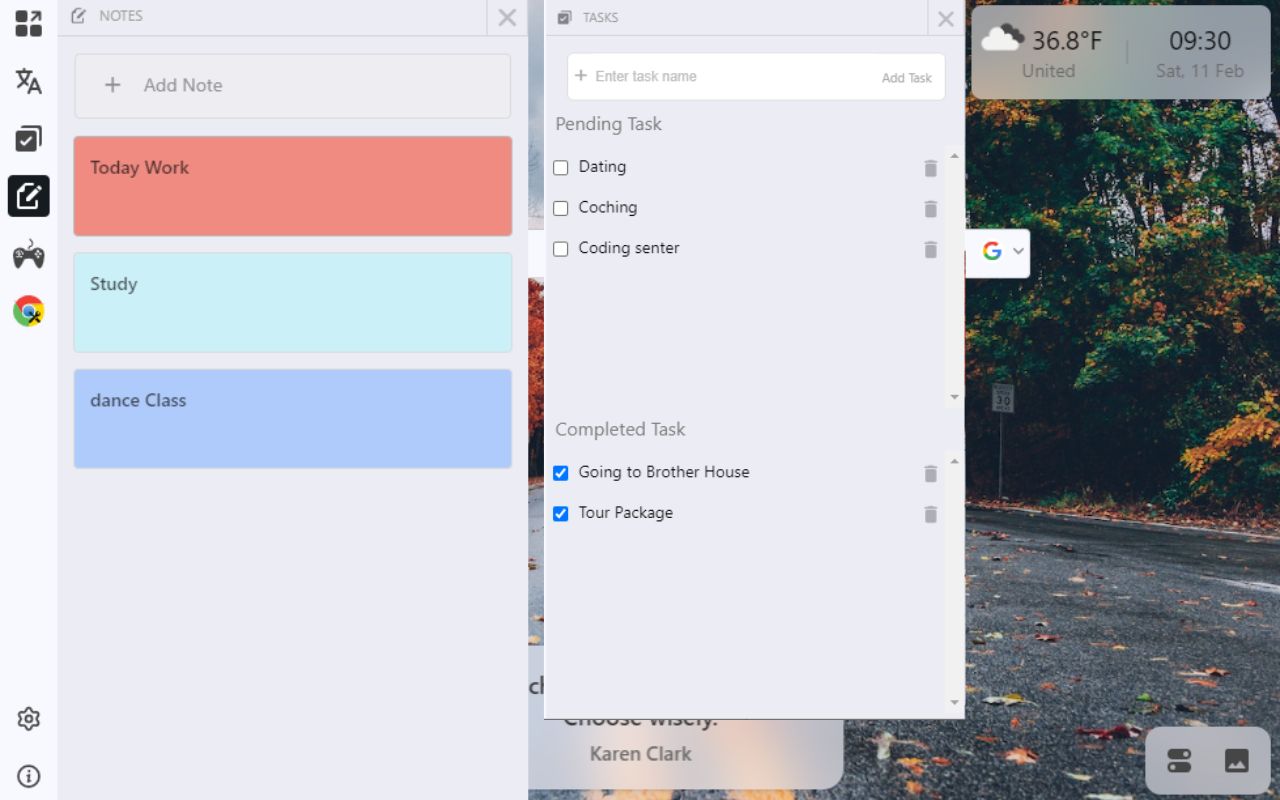Select the translate icon in the sidebar

pos(28,81)
